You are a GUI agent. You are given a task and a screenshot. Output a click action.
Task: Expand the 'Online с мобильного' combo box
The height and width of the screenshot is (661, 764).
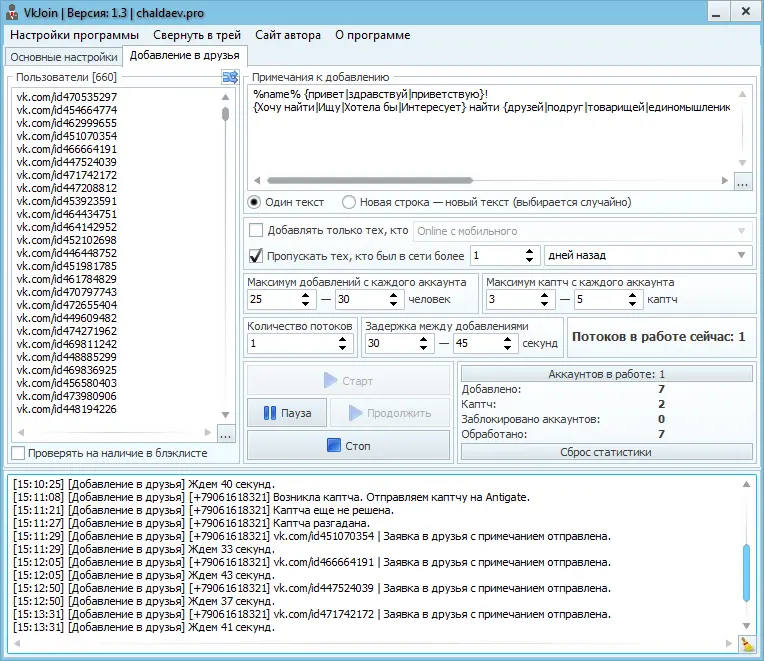pyautogui.click(x=582, y=231)
